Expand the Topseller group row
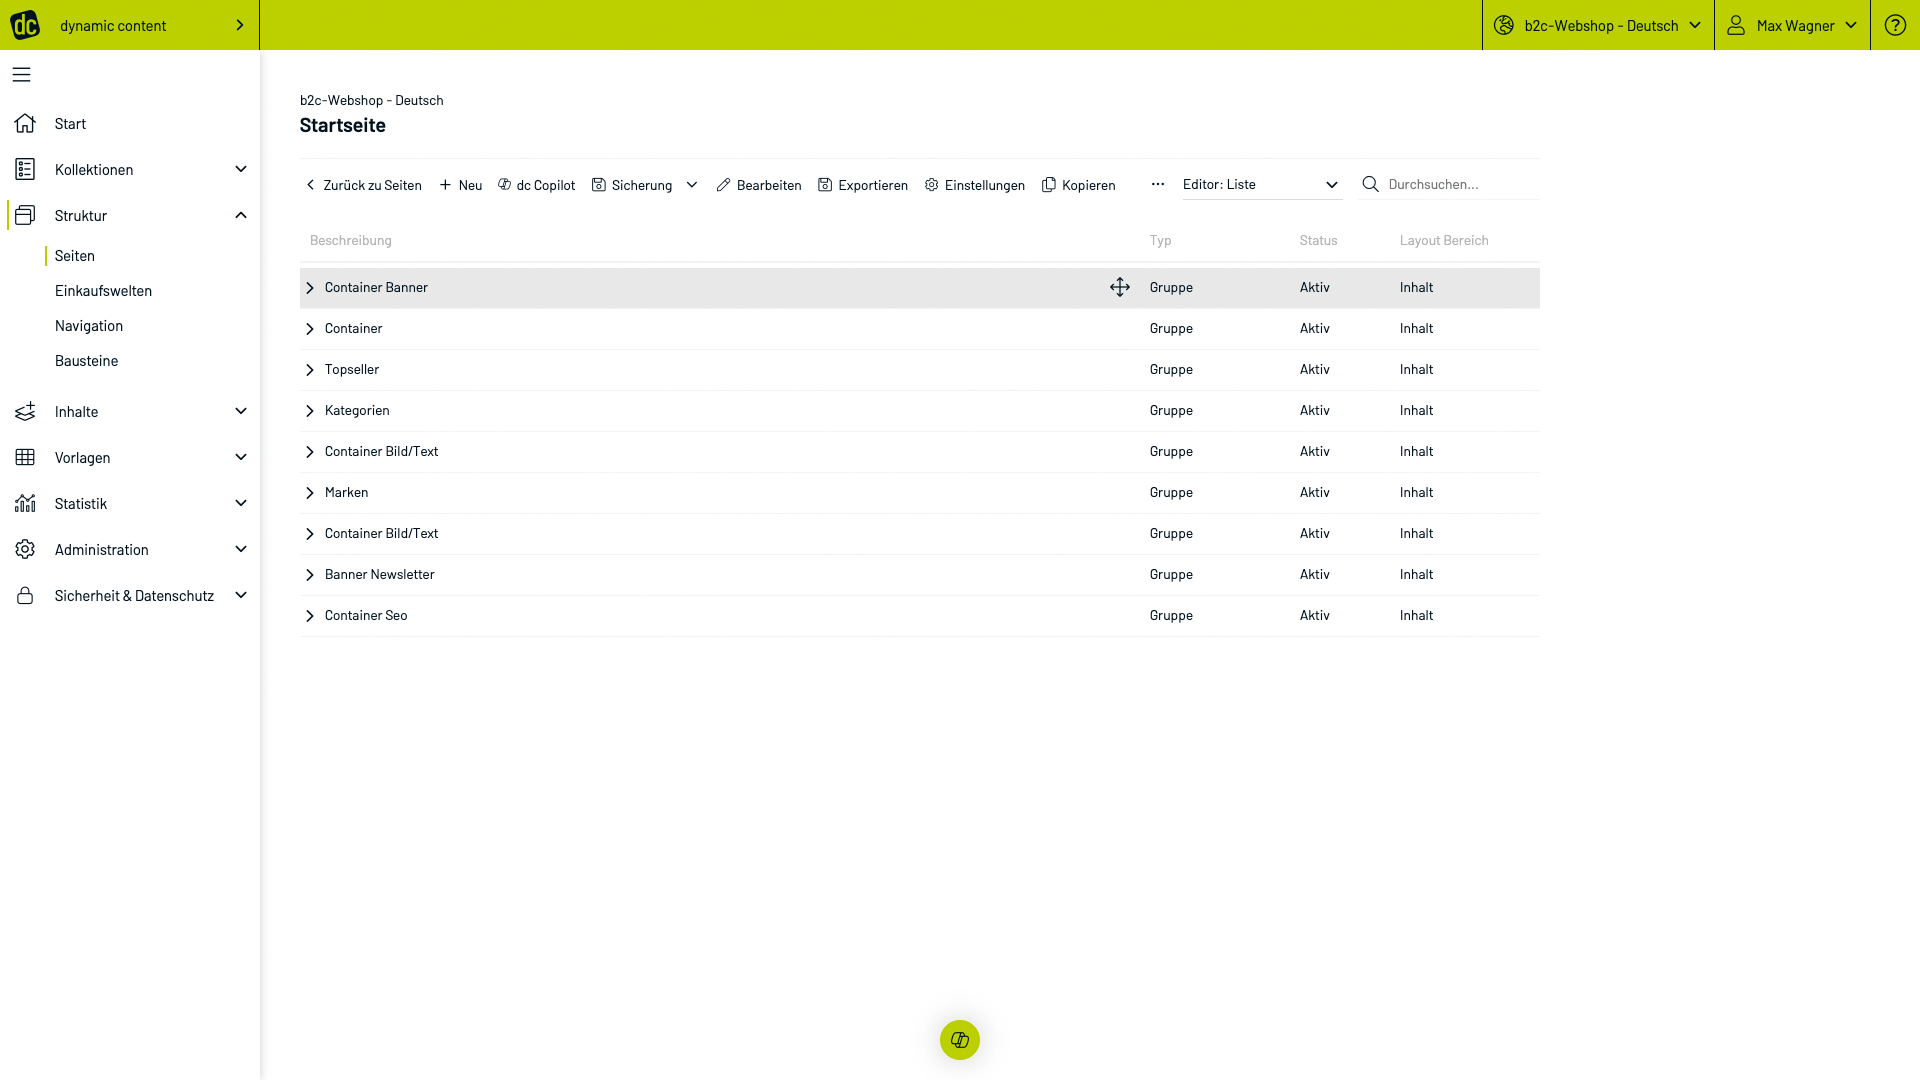Image resolution: width=1920 pixels, height=1080 pixels. [x=310, y=370]
